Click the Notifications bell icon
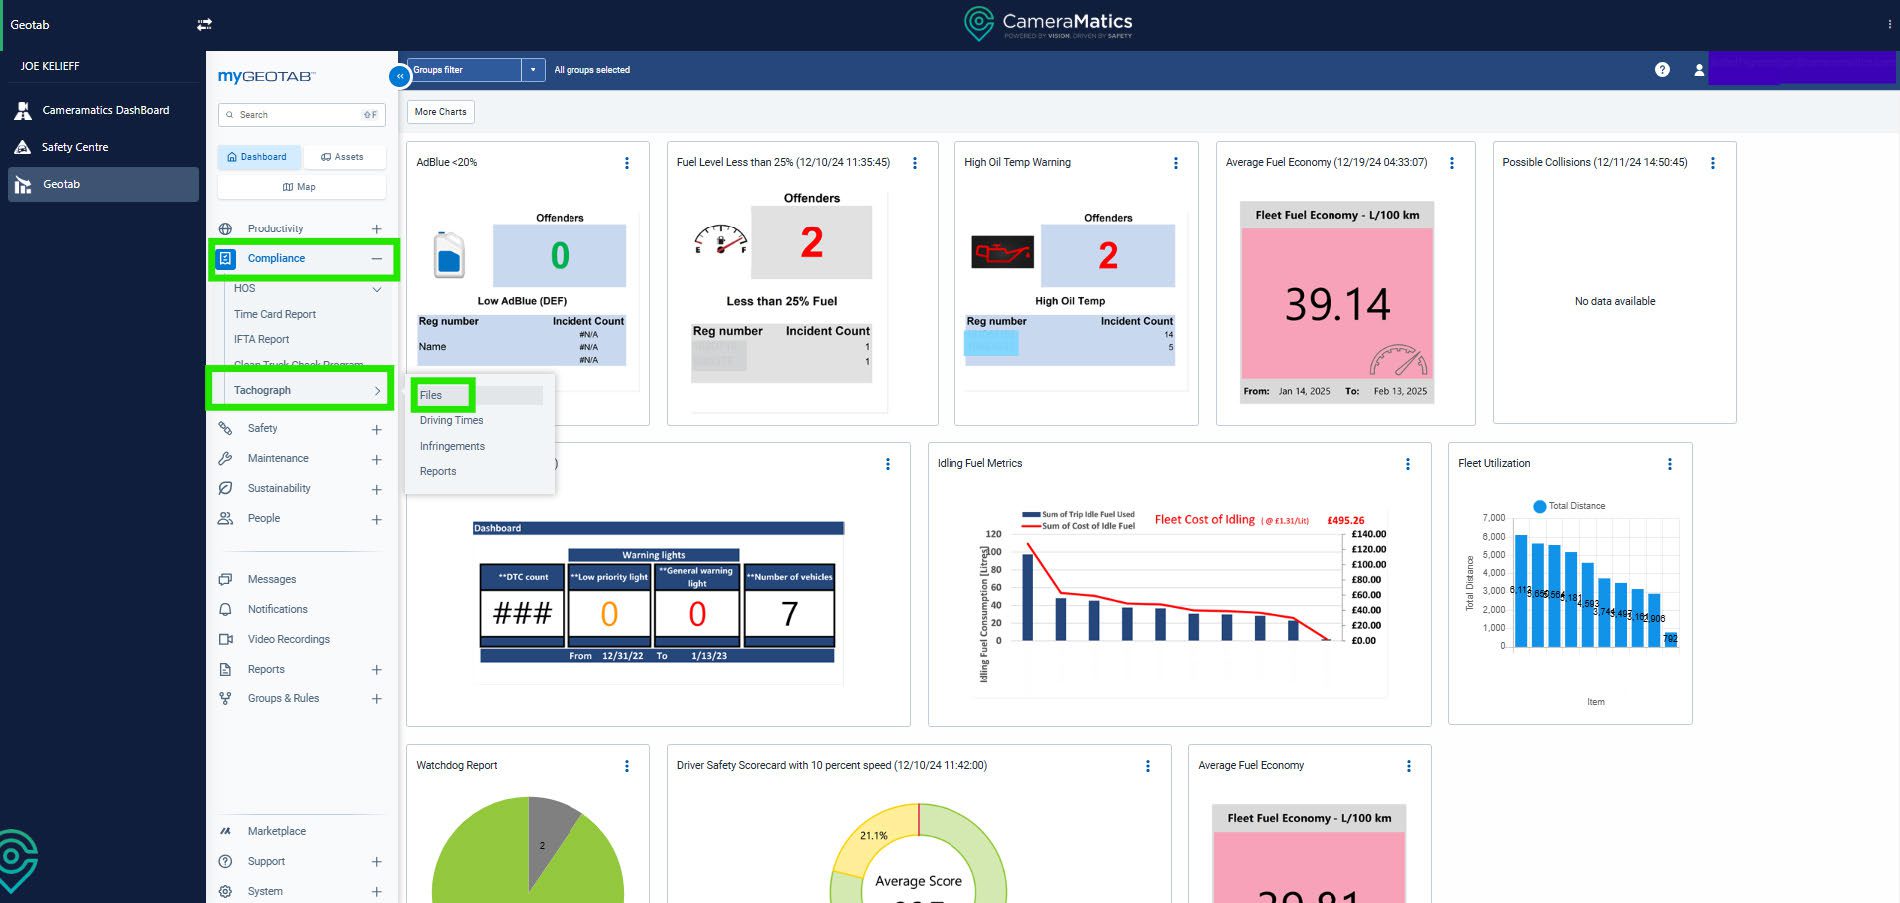This screenshot has width=1900, height=903. (x=226, y=609)
